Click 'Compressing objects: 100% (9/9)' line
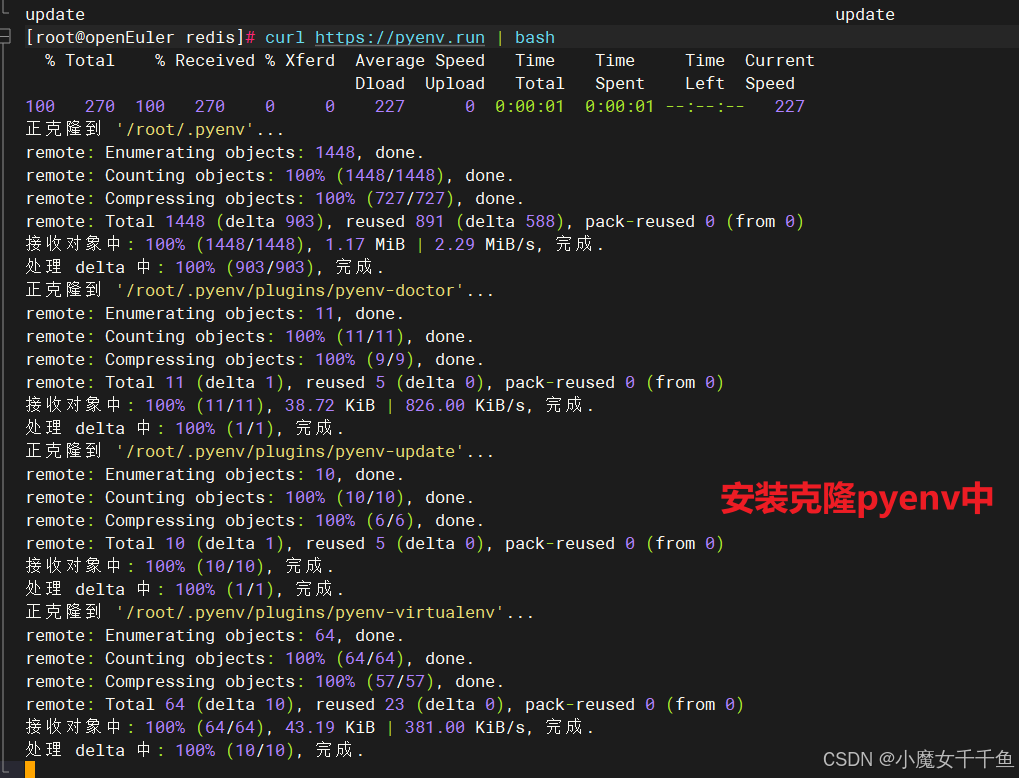The height and width of the screenshot is (778, 1019). (x=255, y=359)
